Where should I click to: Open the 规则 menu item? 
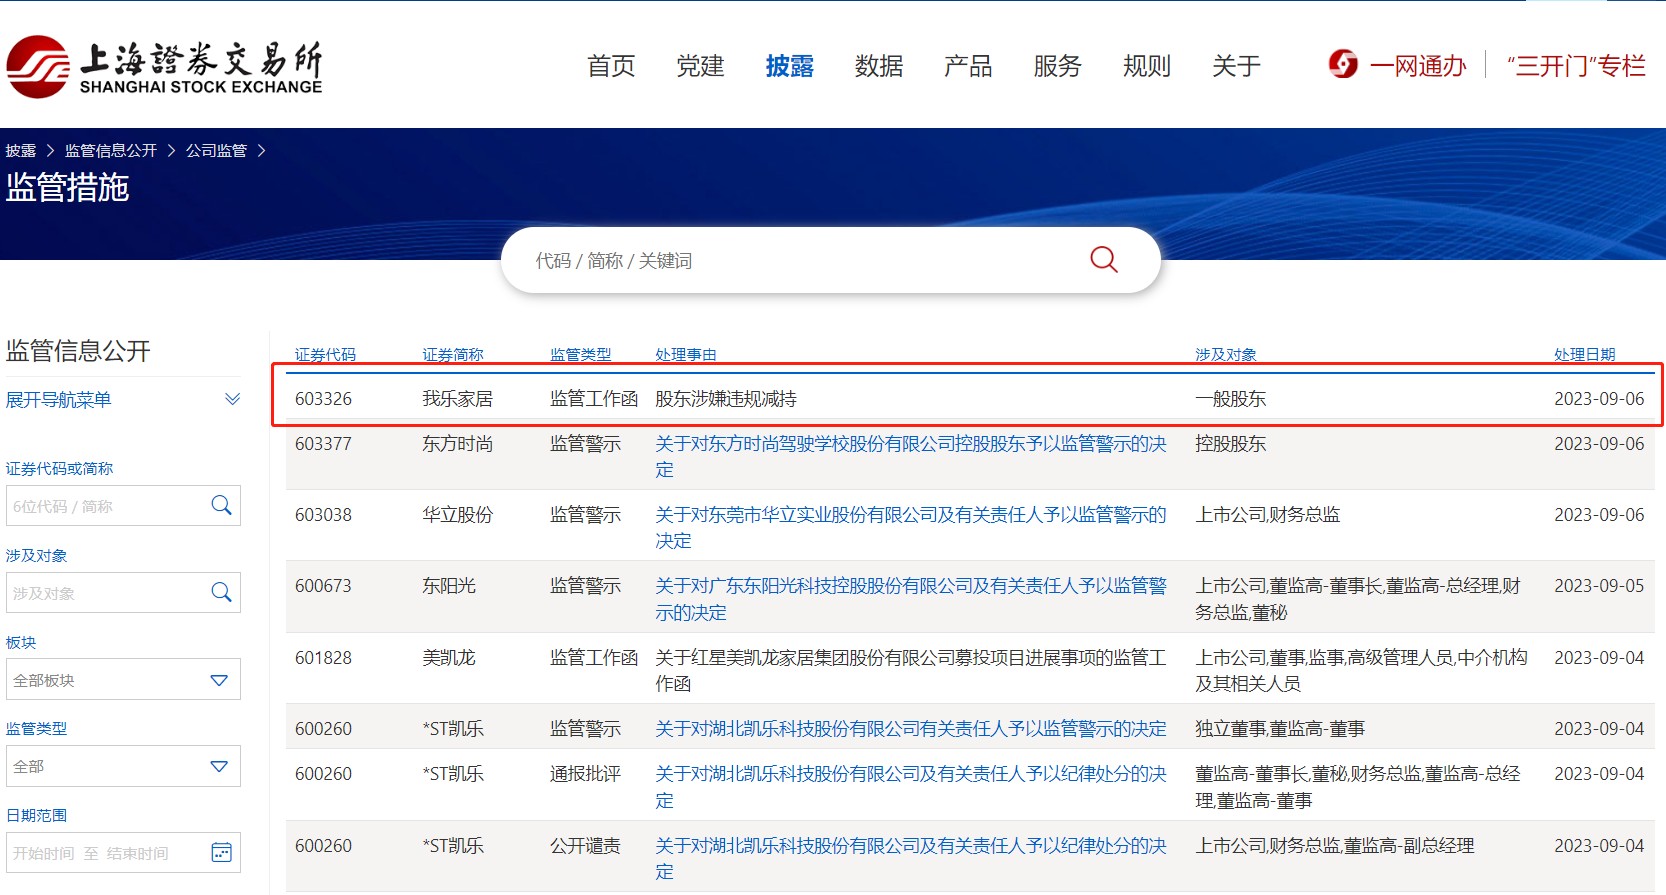[x=1147, y=66]
